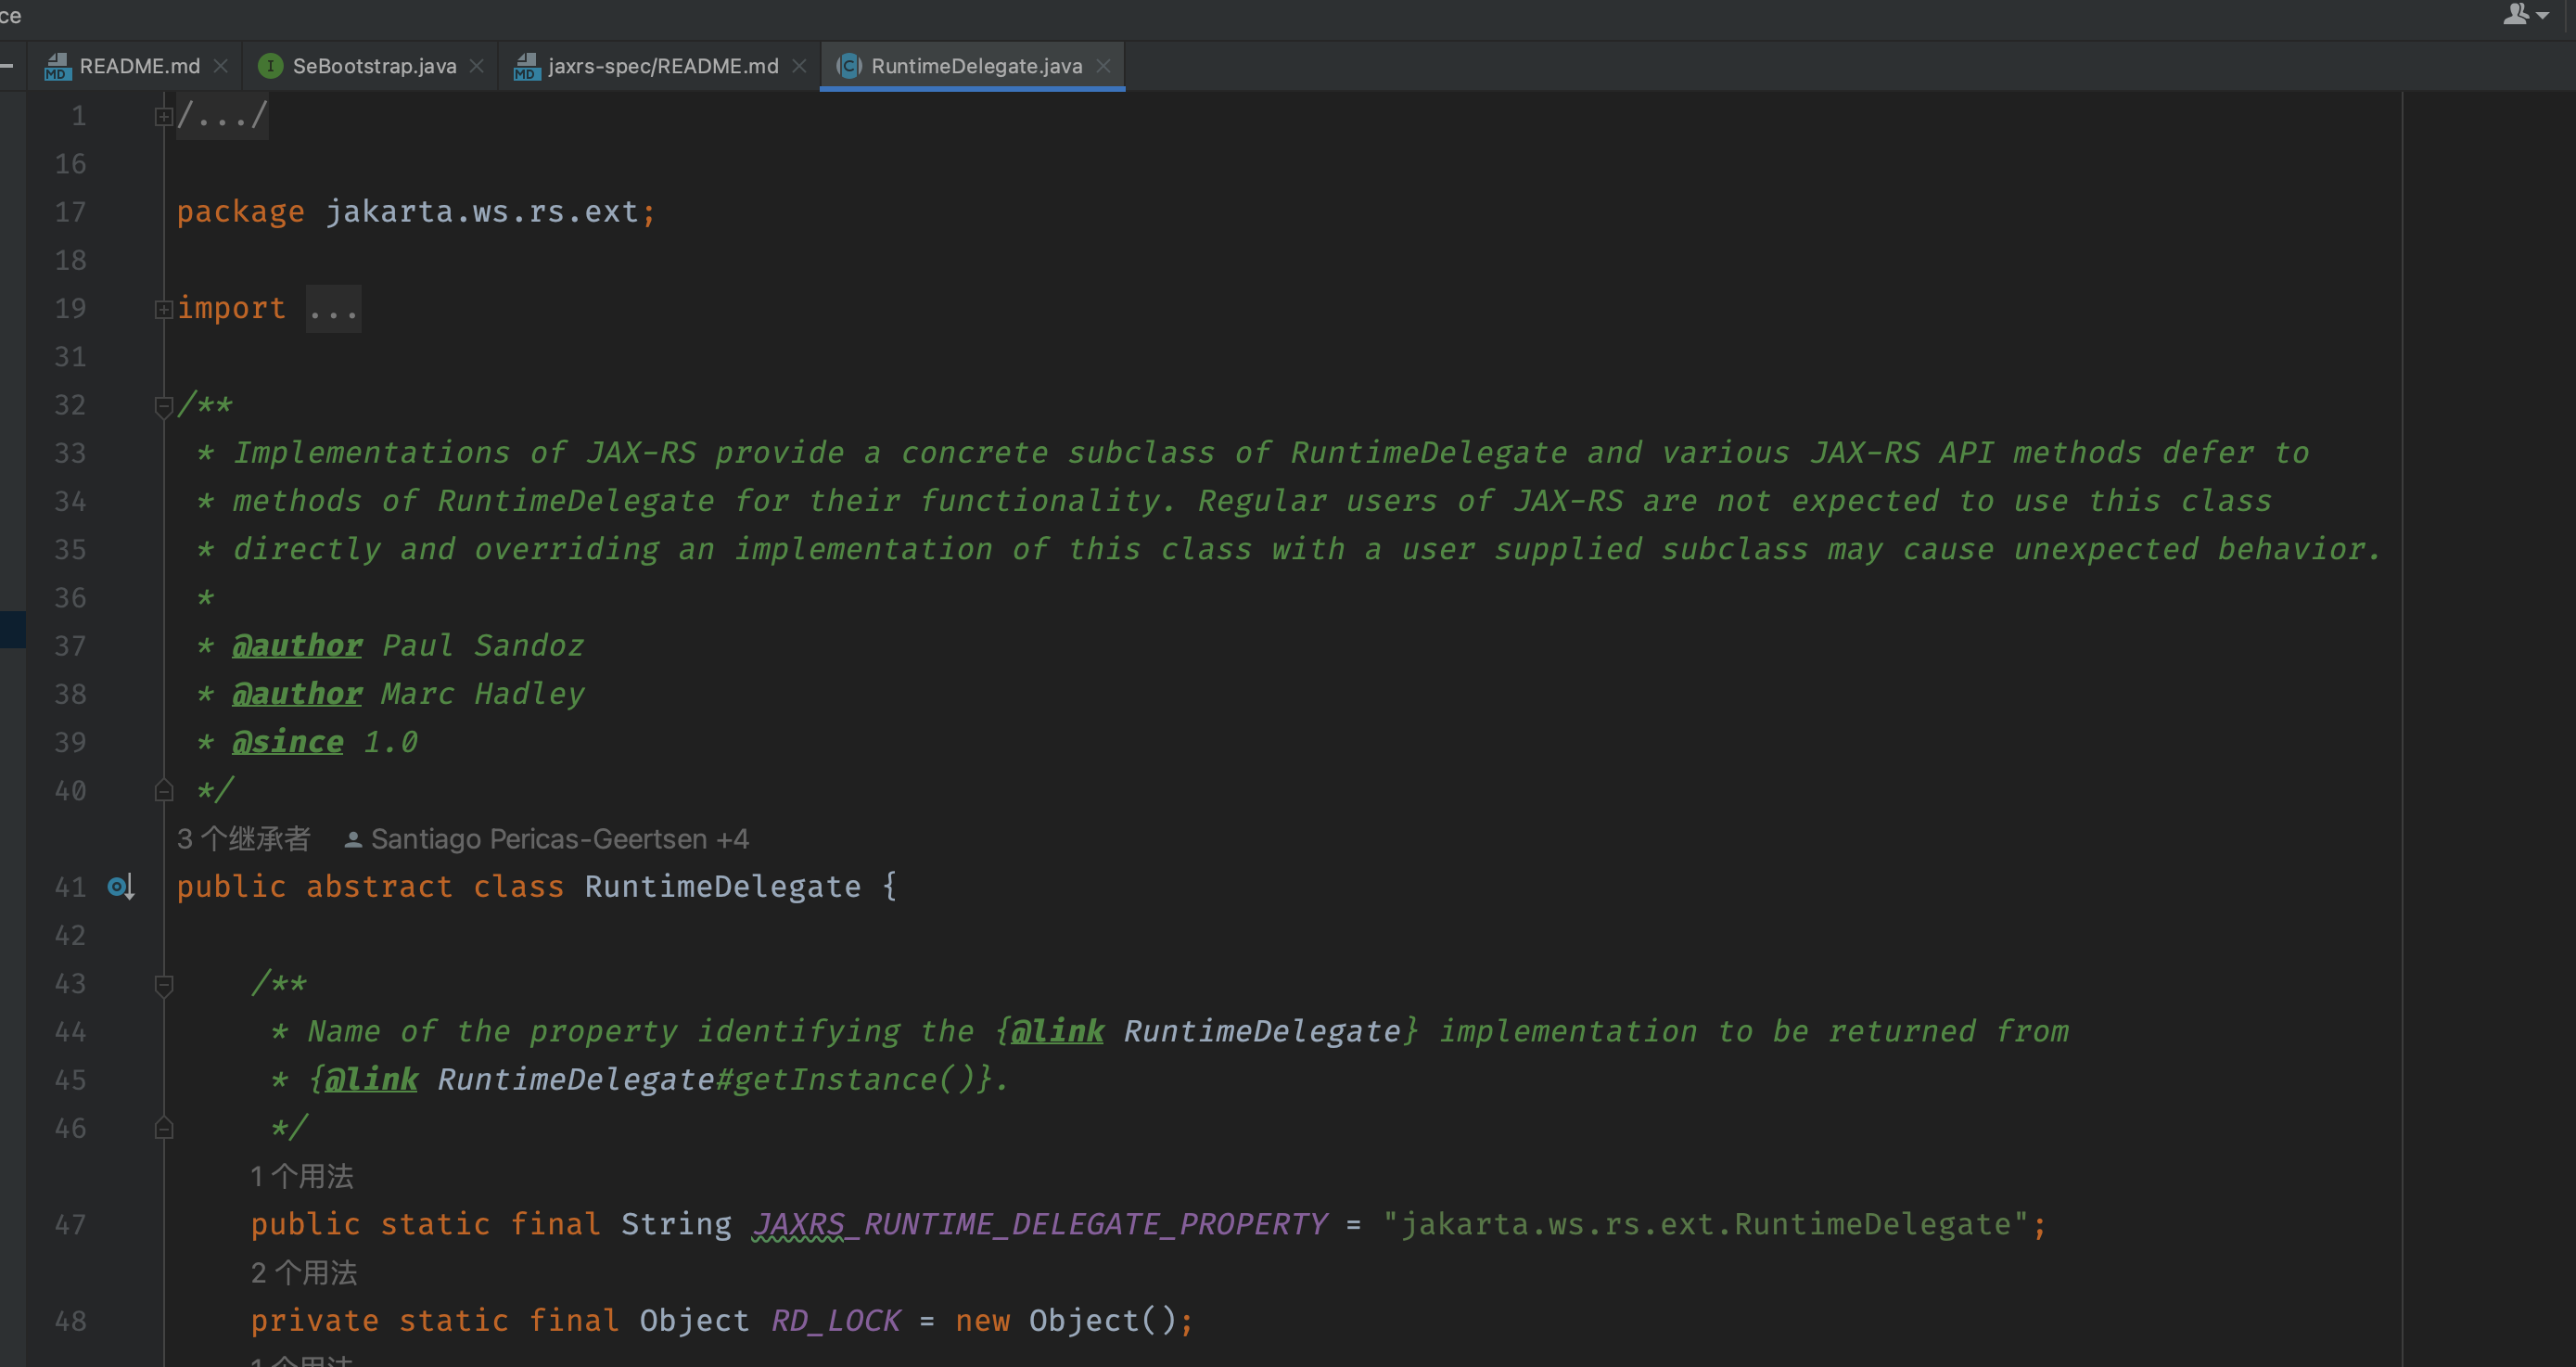The image size is (2576, 1367).
Task: Close the jaxrs-spec/README.md tab
Action: (799, 66)
